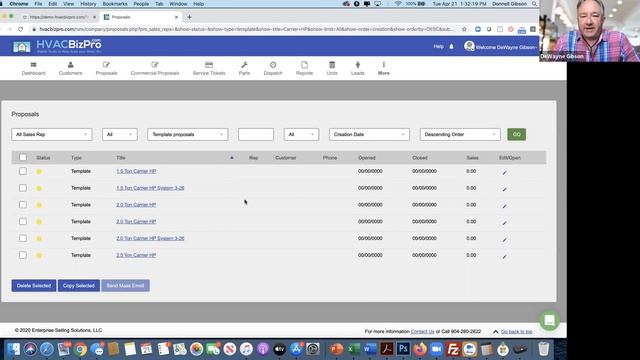Open Zoom from the dock
640x360 pixels.
point(436,349)
